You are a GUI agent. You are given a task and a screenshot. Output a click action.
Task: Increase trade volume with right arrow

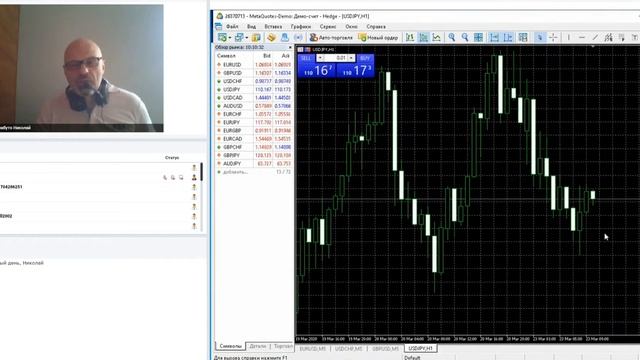351,58
